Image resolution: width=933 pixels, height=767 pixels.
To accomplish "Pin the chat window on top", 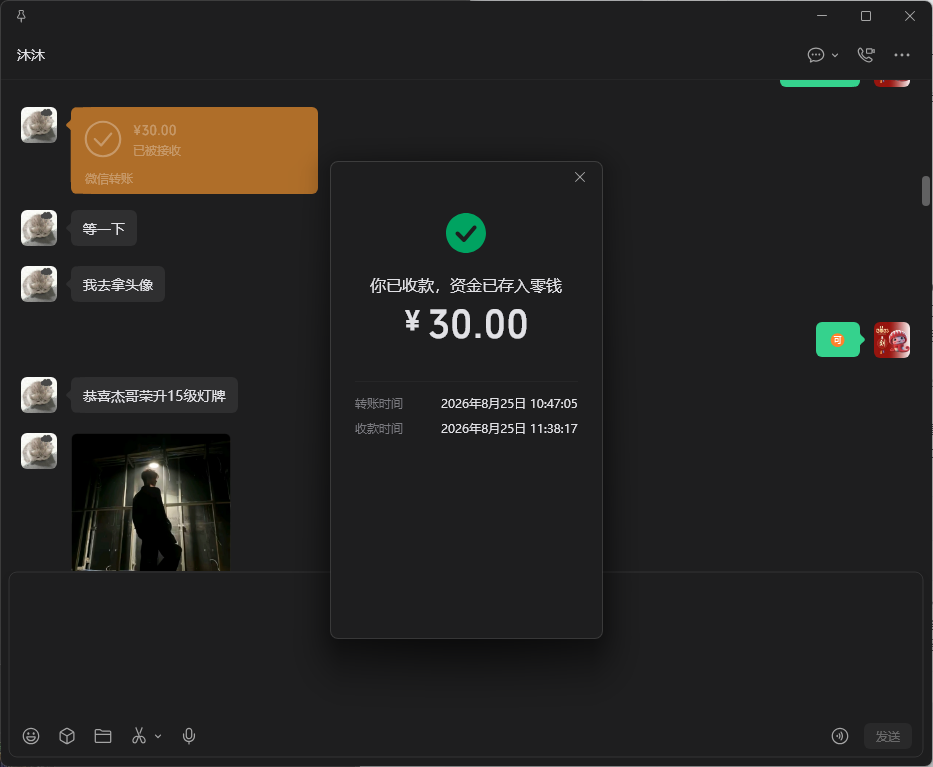I will pyautogui.click(x=21, y=16).
